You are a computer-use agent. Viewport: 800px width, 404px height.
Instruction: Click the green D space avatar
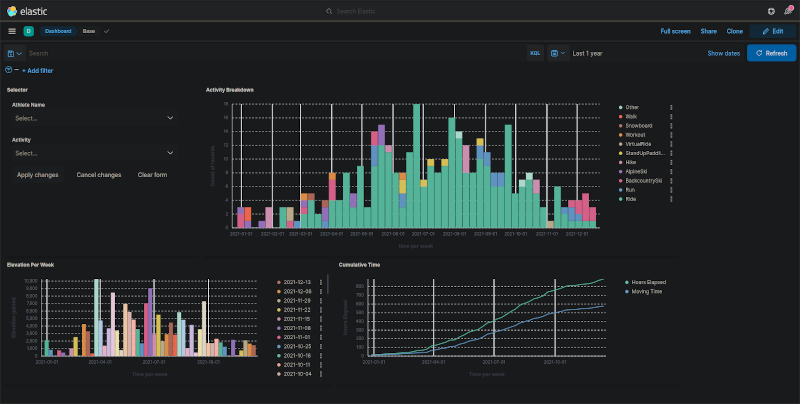point(28,31)
